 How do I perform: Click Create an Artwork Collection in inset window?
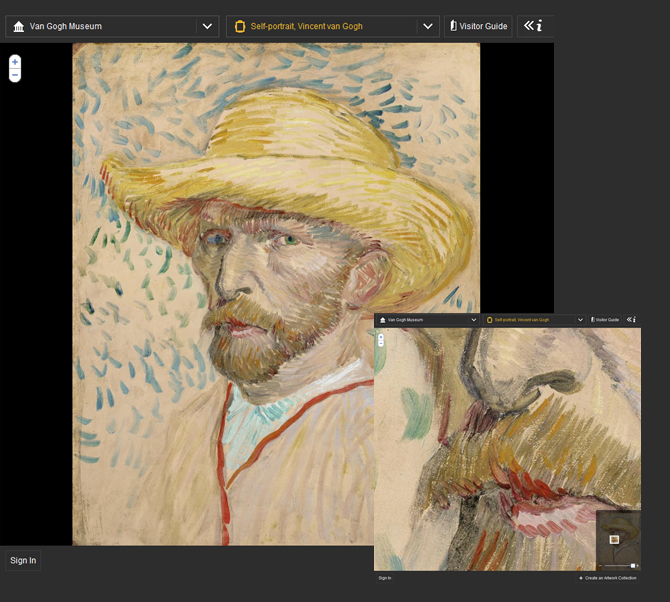(x=609, y=578)
